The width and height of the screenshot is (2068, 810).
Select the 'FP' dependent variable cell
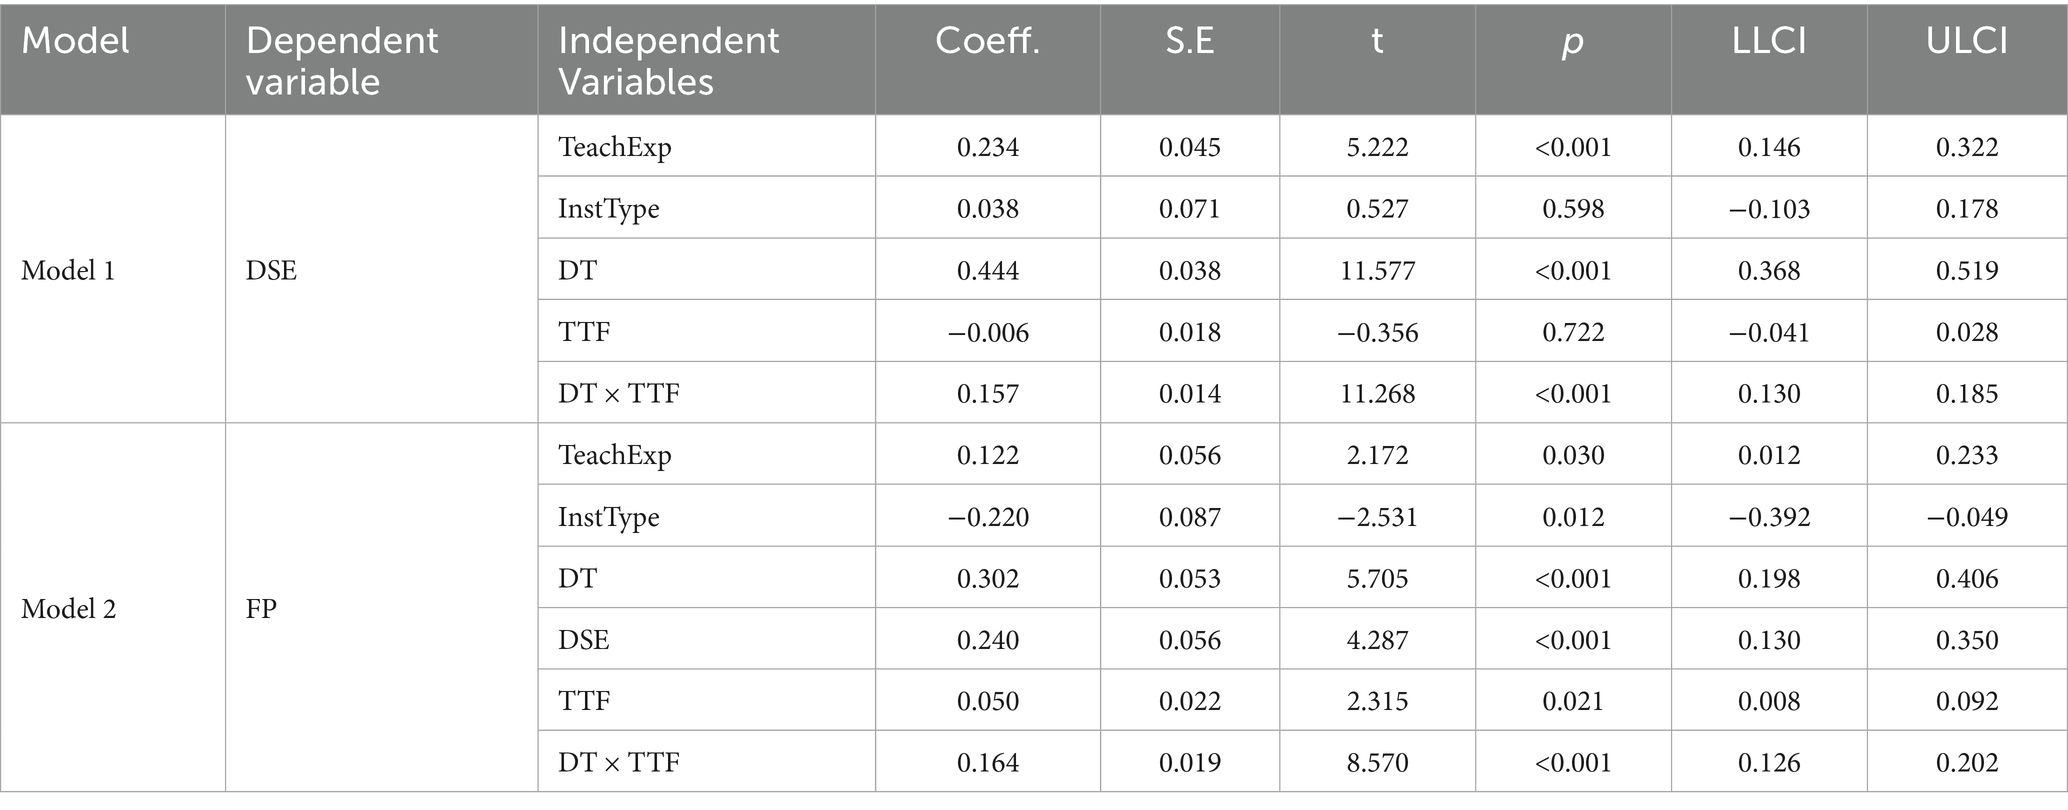(x=261, y=608)
